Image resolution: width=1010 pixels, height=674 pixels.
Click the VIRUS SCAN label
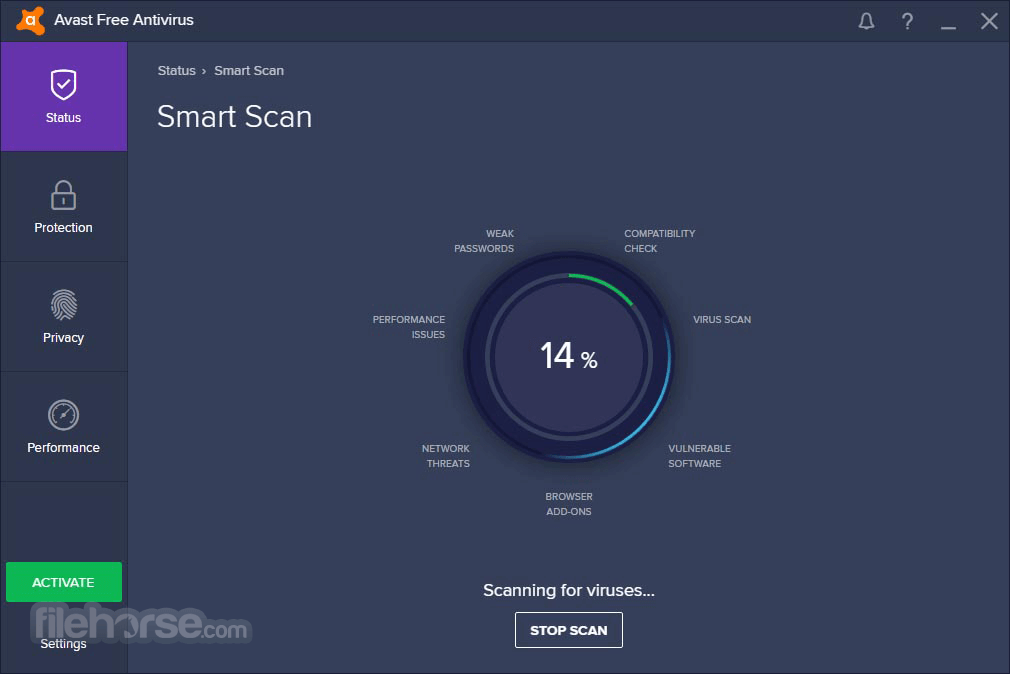pyautogui.click(x=722, y=320)
